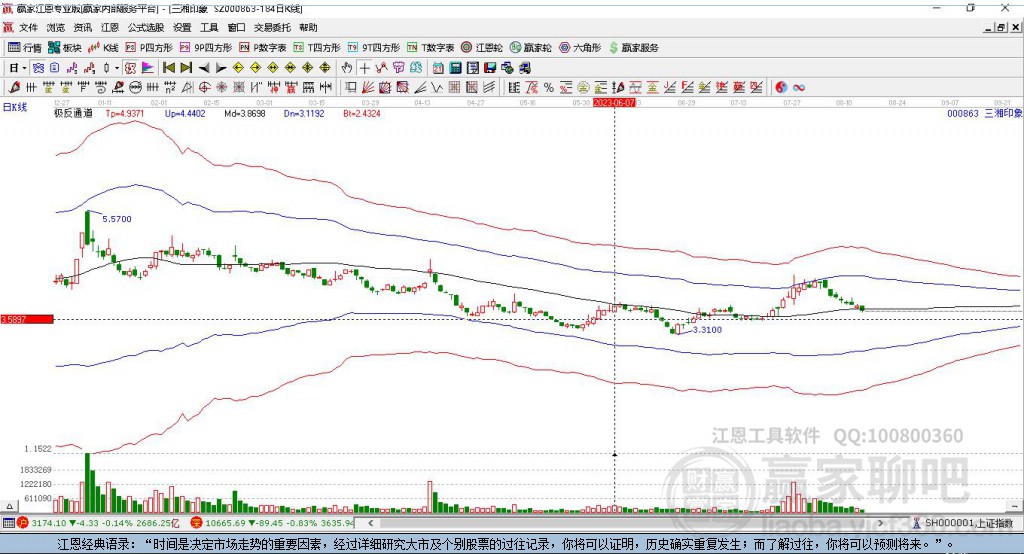Open the P数字表 tool
Viewport: 1024px width, 554px height.
(263, 48)
